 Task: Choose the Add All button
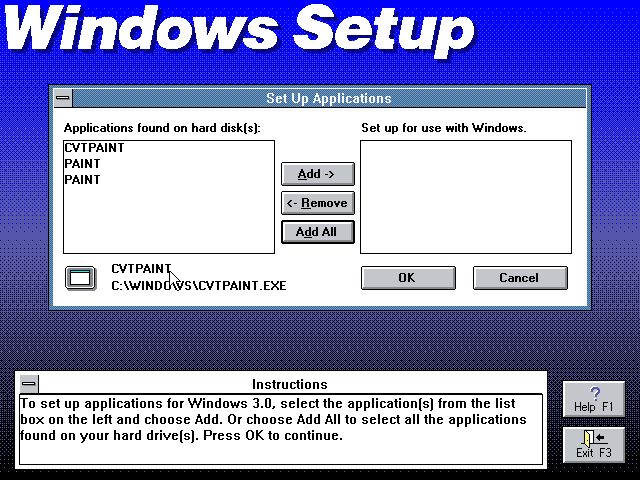pos(317,232)
